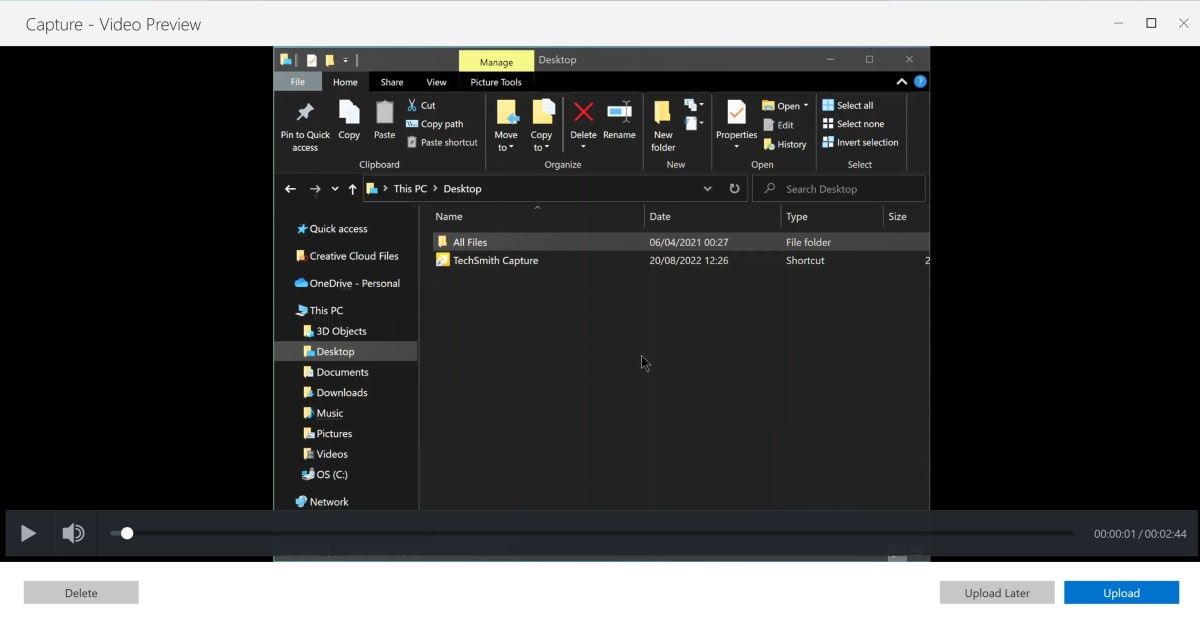Select the Pin to Quick access tool

point(304,125)
